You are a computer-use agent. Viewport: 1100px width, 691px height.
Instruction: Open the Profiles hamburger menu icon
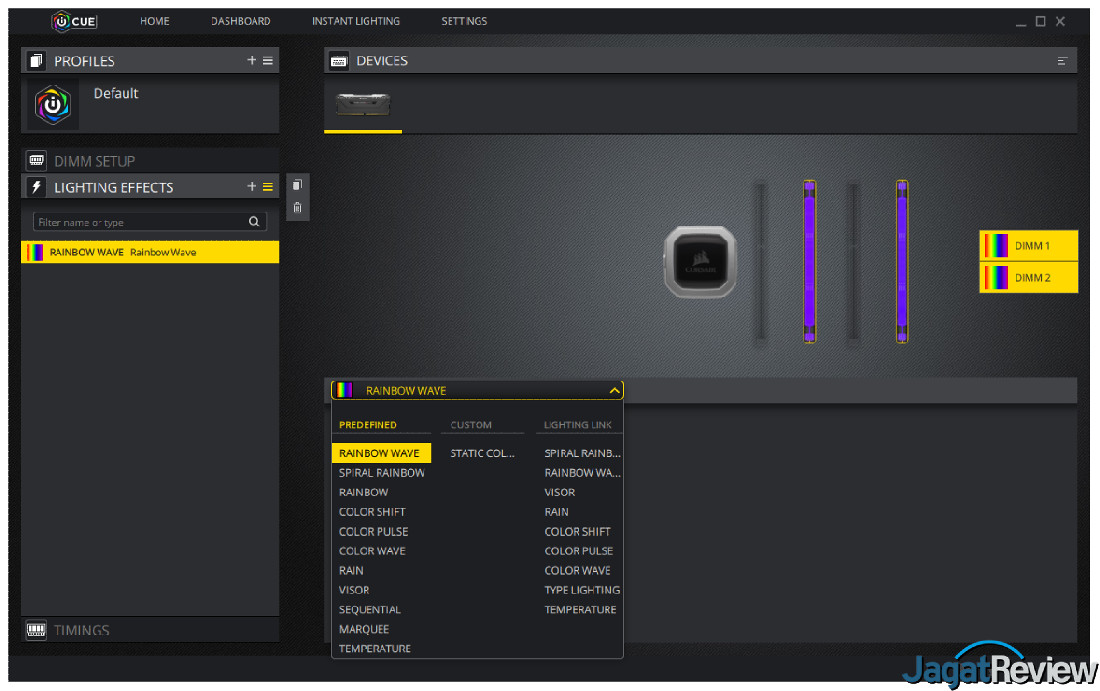268,61
